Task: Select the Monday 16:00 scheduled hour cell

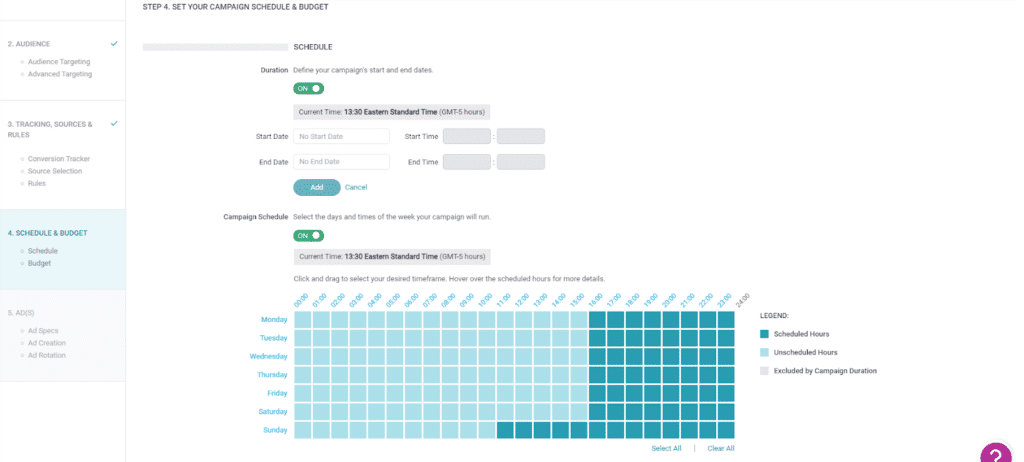Action: pos(597,320)
